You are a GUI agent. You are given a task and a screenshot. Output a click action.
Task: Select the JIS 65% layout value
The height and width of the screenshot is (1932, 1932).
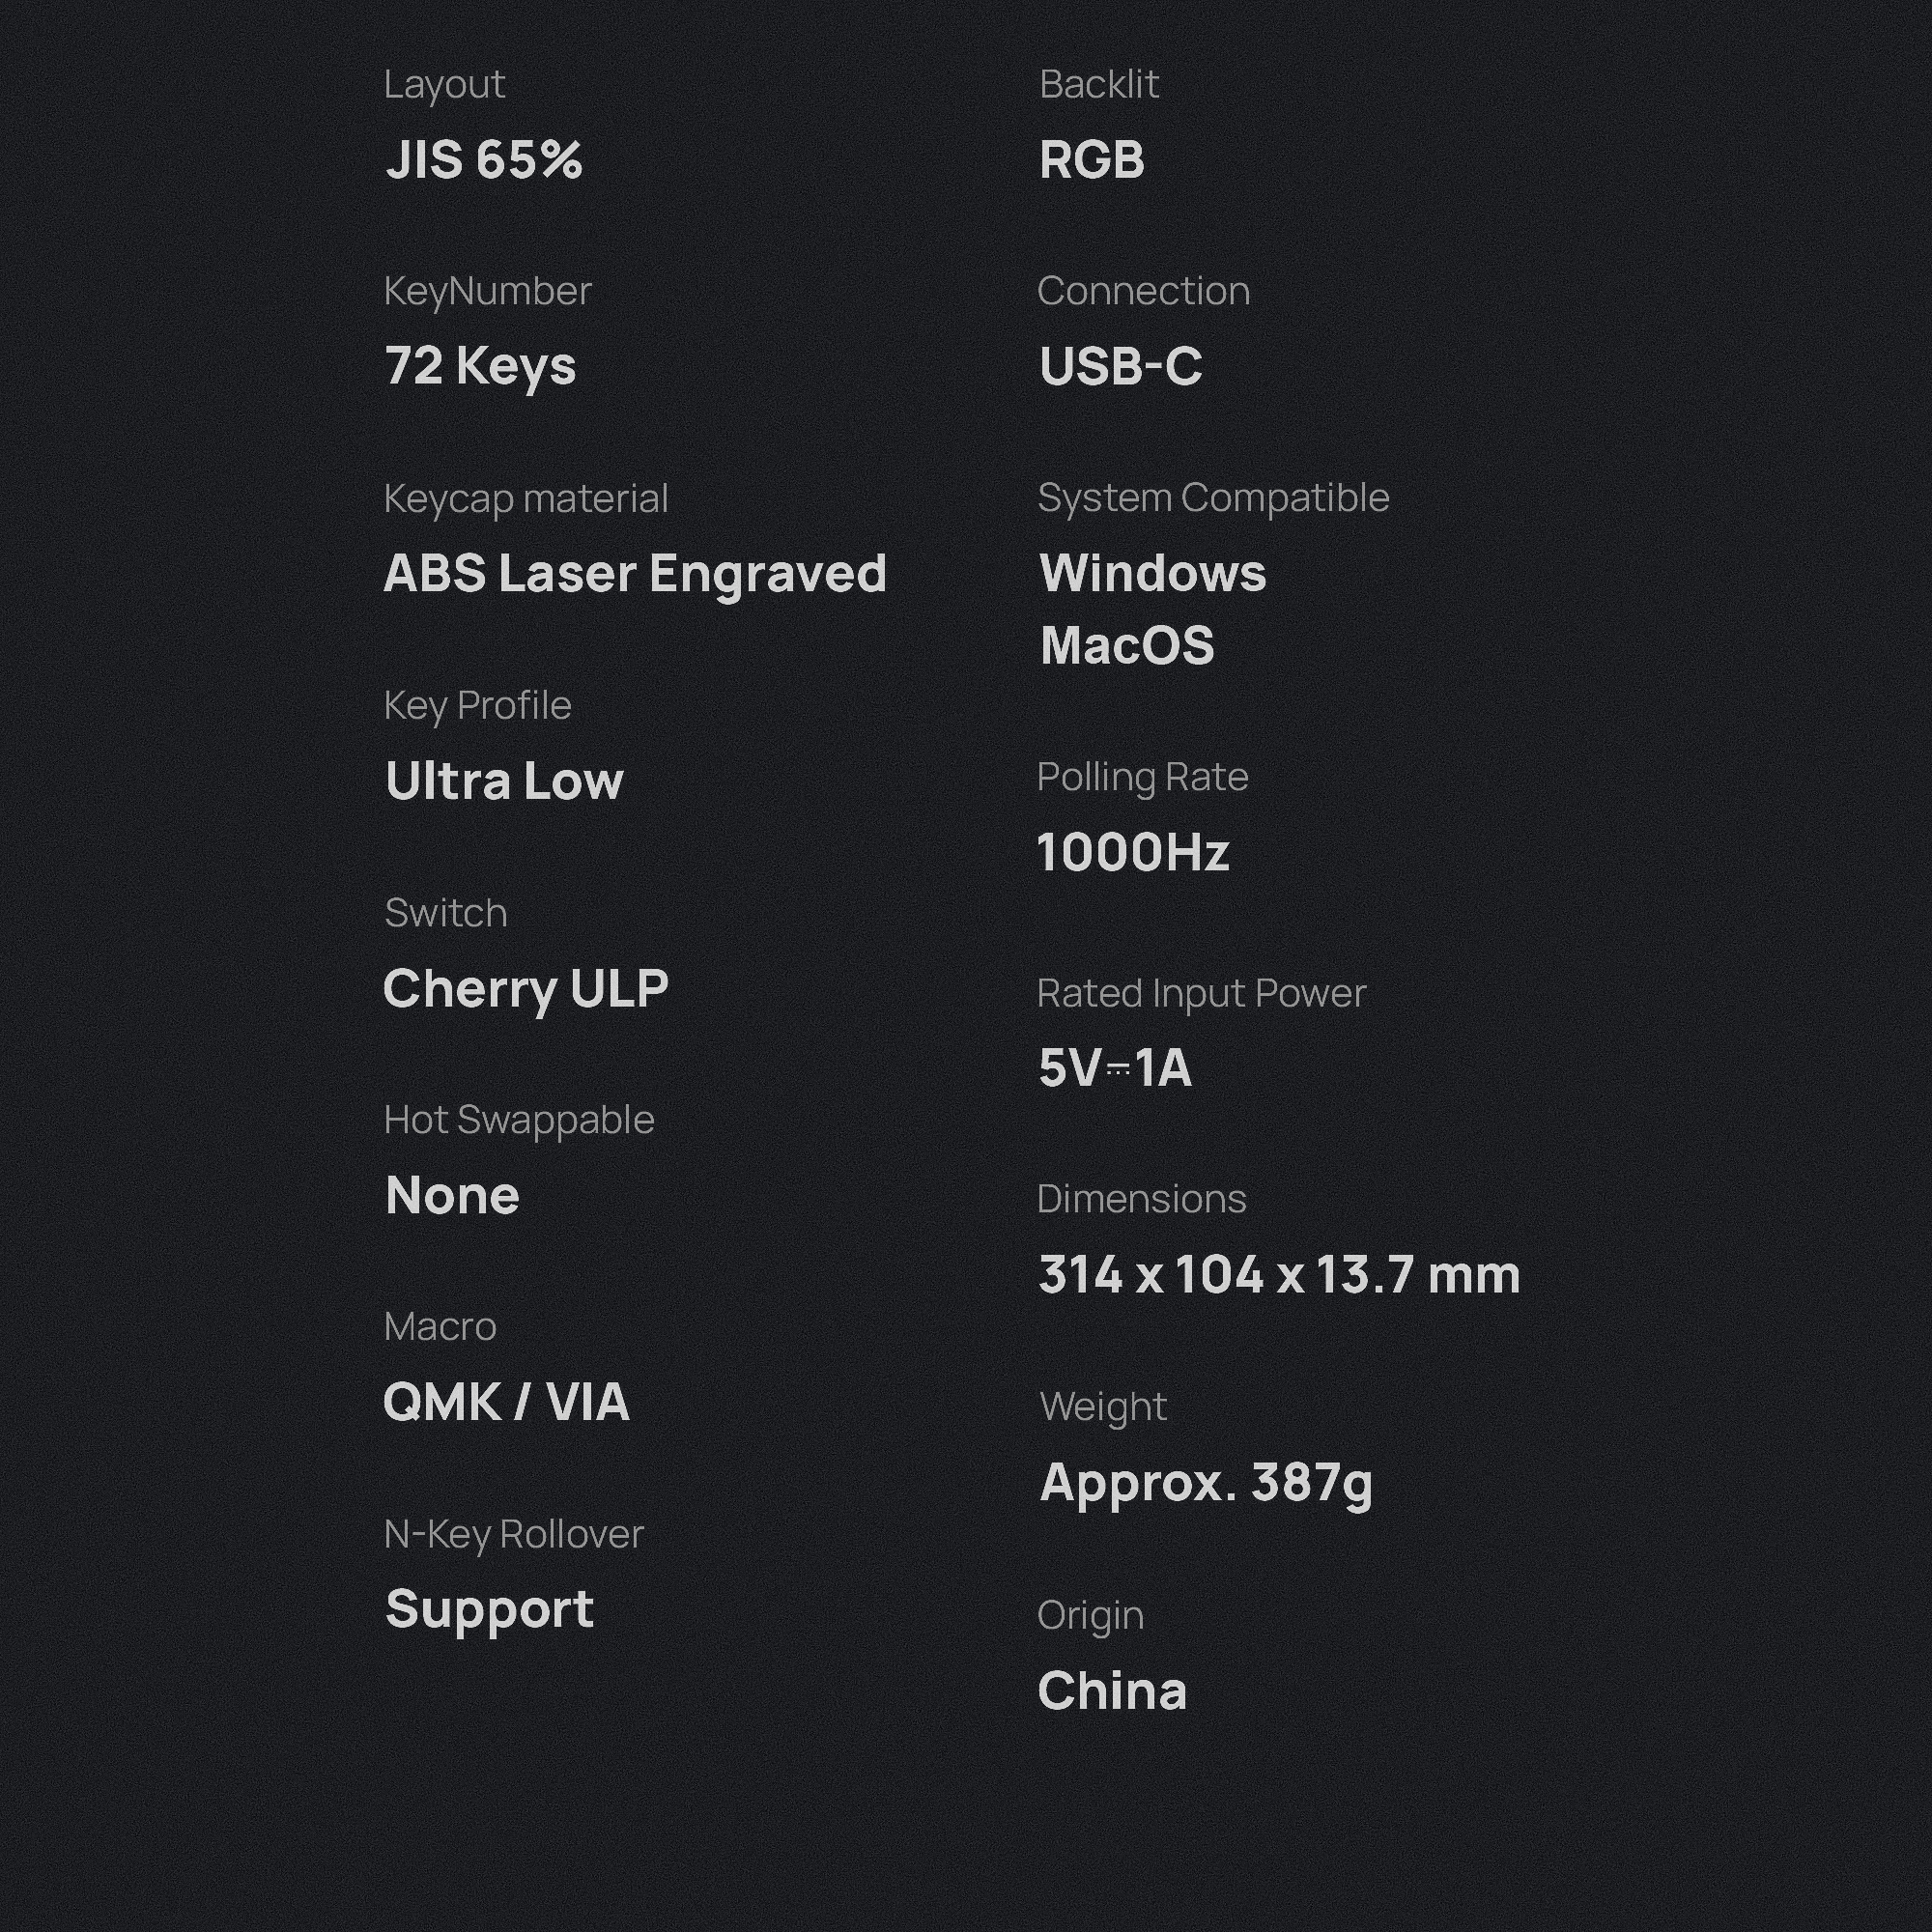coord(483,160)
